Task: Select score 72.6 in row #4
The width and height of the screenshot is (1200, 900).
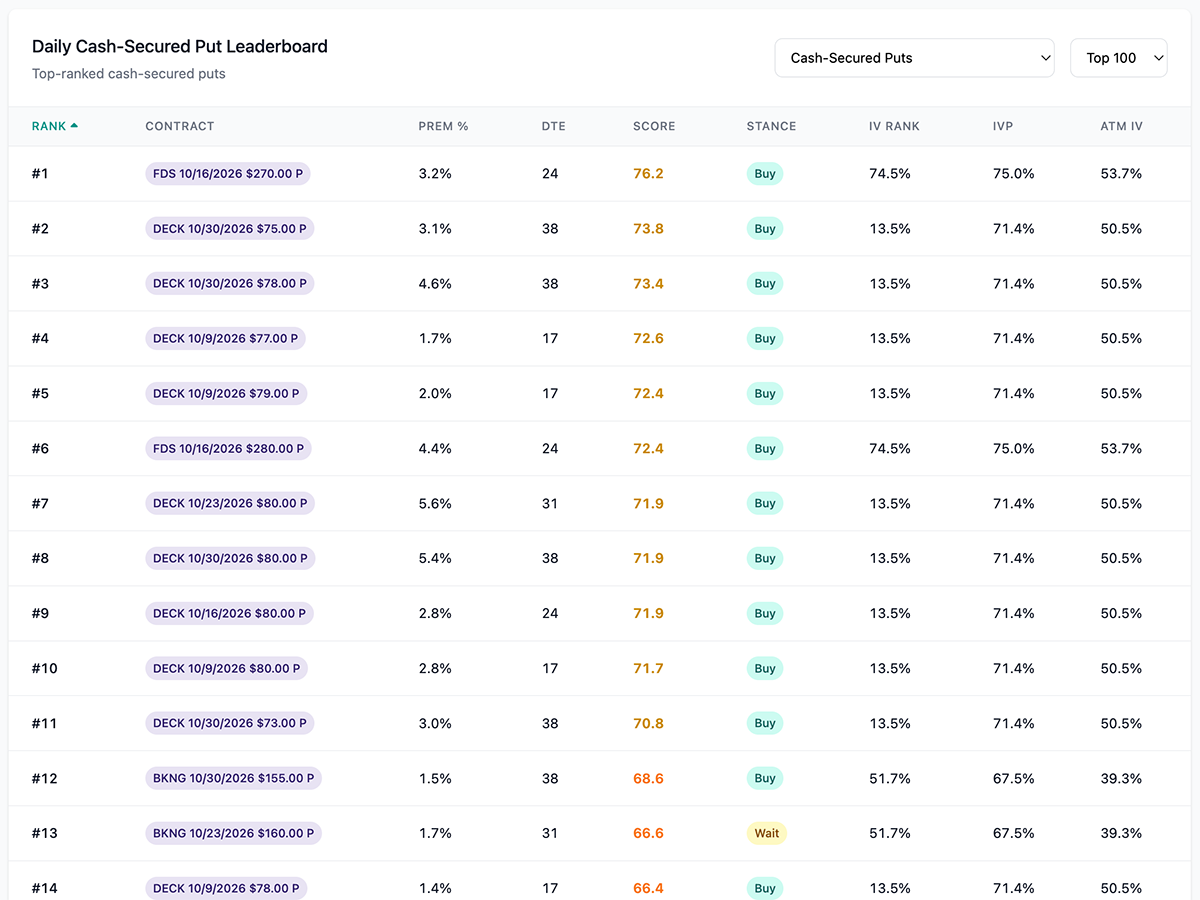Action: (x=648, y=339)
